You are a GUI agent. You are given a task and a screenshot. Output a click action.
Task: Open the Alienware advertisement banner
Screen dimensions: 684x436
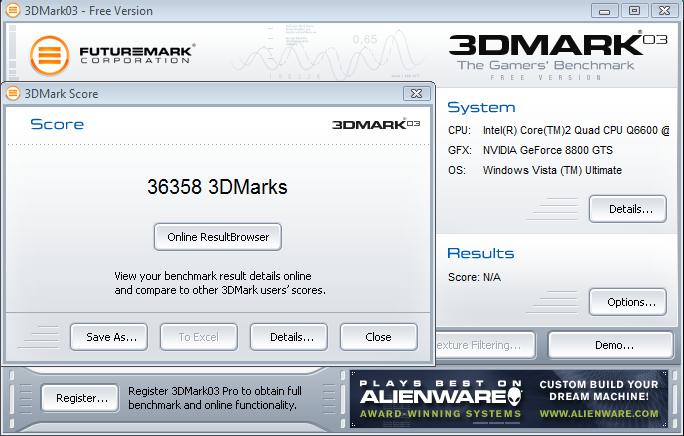coord(509,399)
